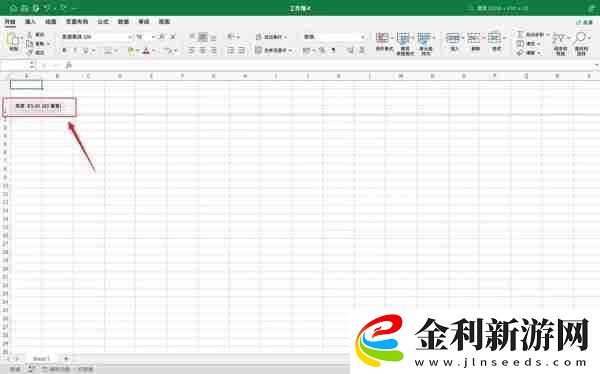Image resolution: width=600 pixels, height=374 pixels.
Task: Expand the formula bar chevron
Action: 597,65
